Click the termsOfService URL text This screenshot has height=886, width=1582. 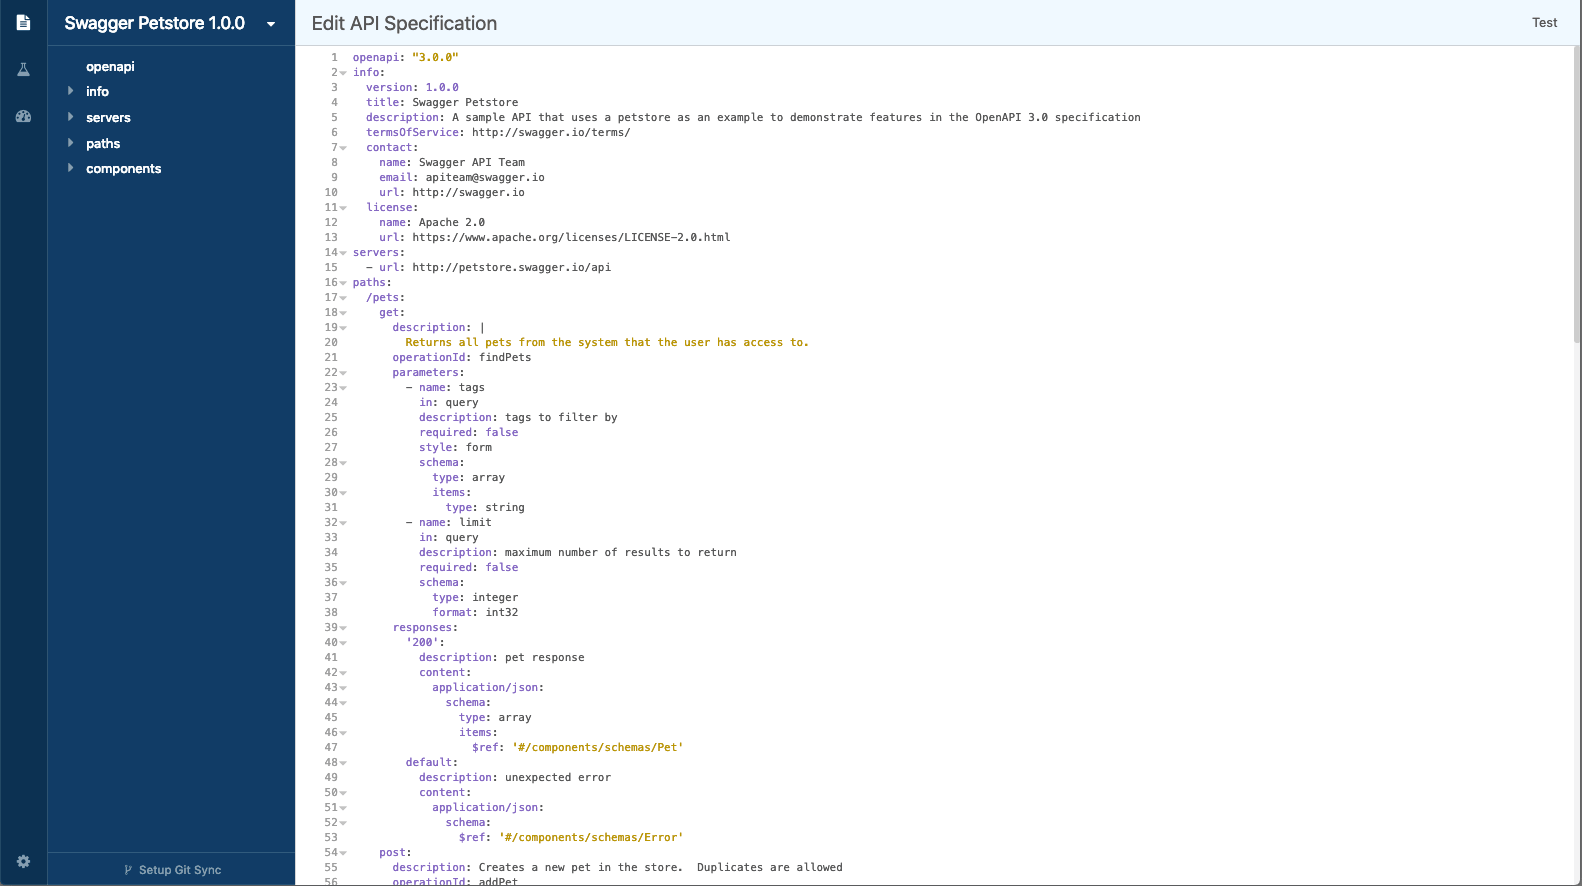[551, 132]
